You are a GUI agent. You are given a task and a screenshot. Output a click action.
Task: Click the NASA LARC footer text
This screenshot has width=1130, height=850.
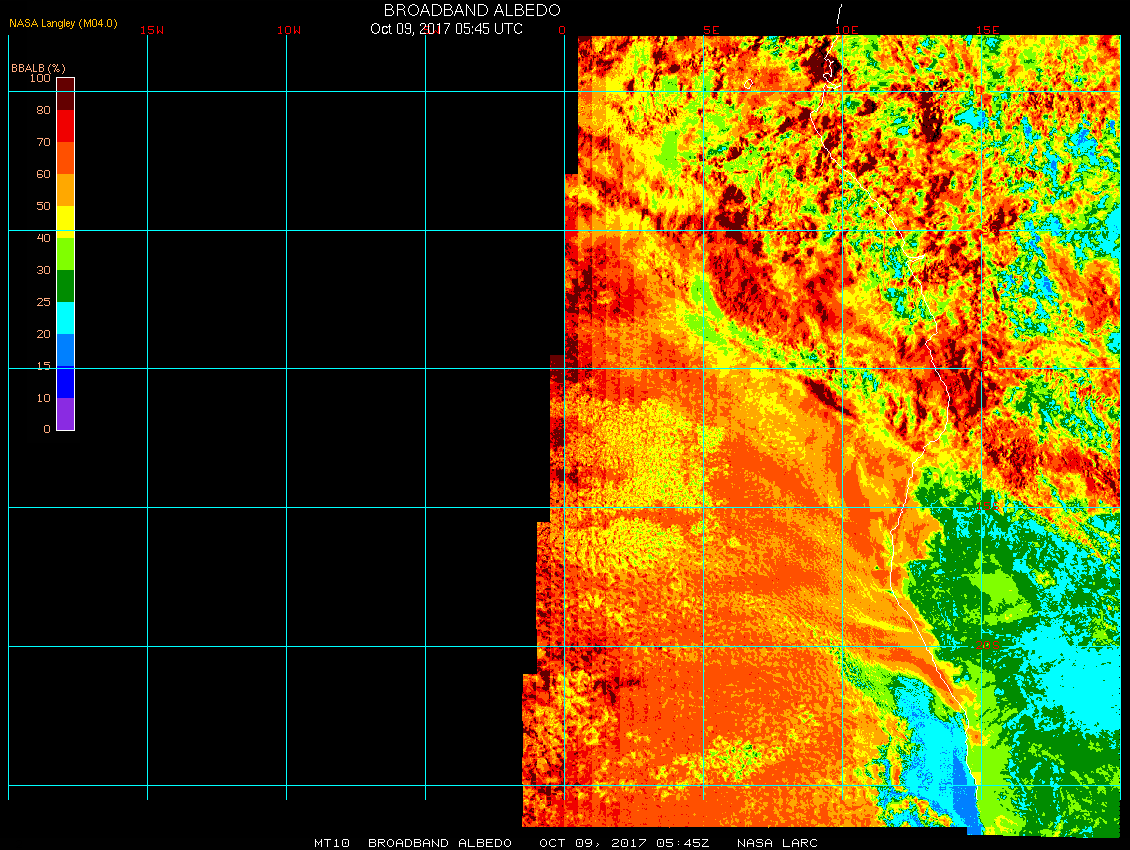point(777,843)
